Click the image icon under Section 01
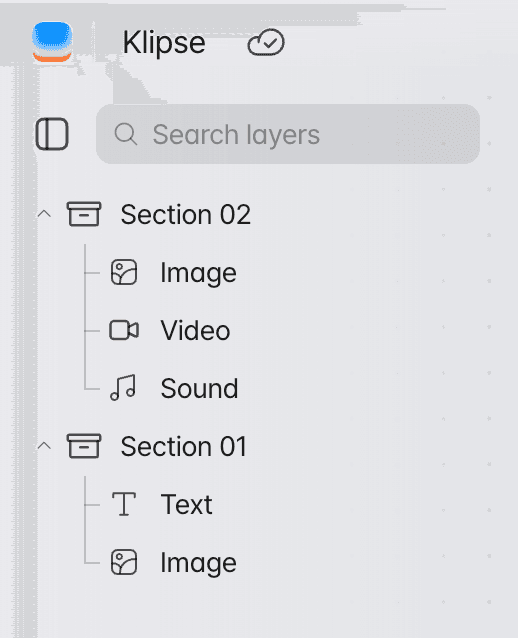The image size is (518, 638). click(x=124, y=562)
